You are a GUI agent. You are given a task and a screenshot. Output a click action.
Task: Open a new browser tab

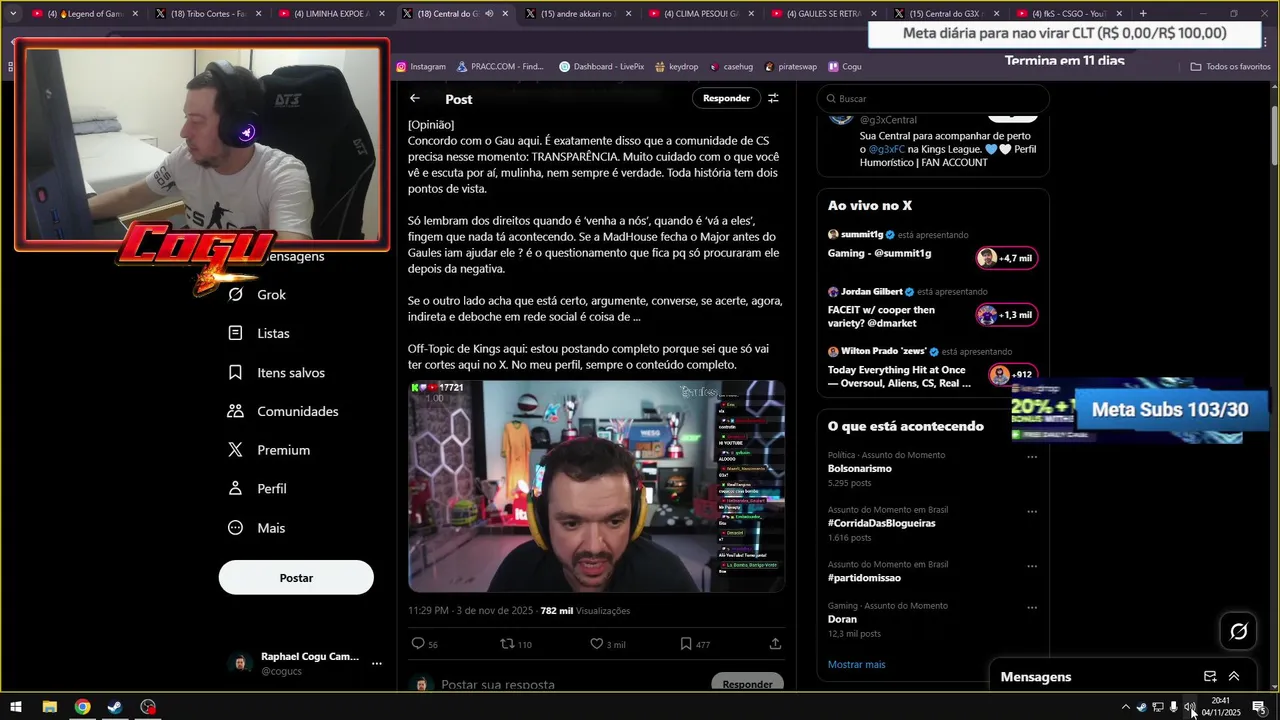(1143, 14)
